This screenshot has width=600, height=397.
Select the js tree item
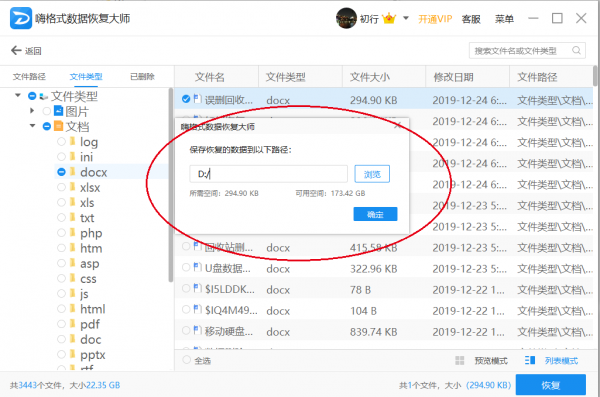pos(84,294)
